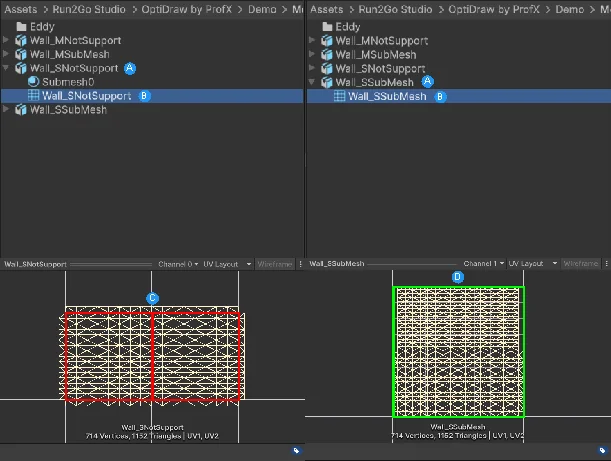Click the Submesh0 material sphere icon
The width and height of the screenshot is (611, 461).
pos(34,81)
